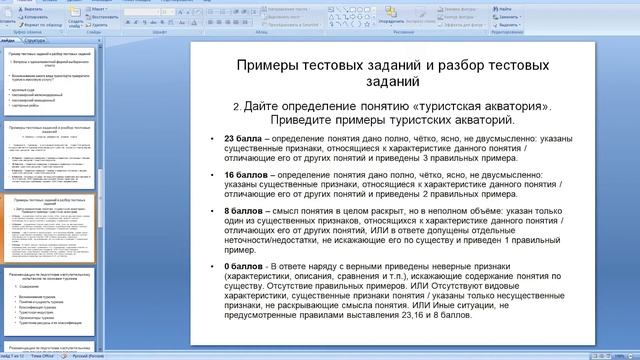The width and height of the screenshot is (640, 360).
Task: Switch to normal view from the status bar
Action: (x=595, y=356)
